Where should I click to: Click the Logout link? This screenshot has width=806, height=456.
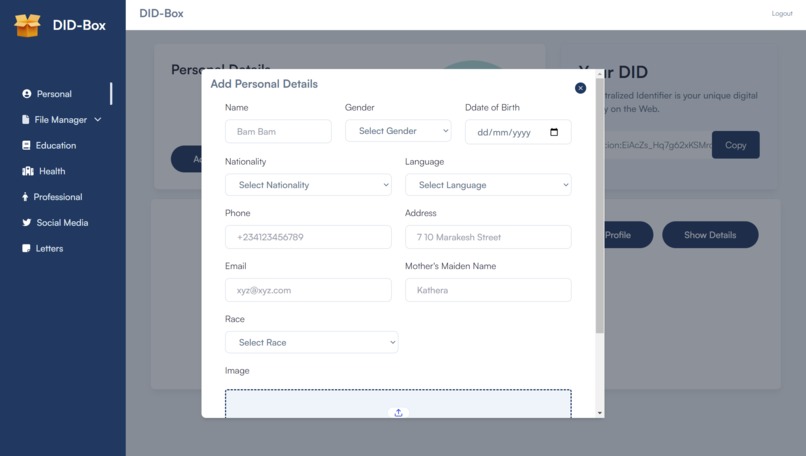click(x=782, y=13)
